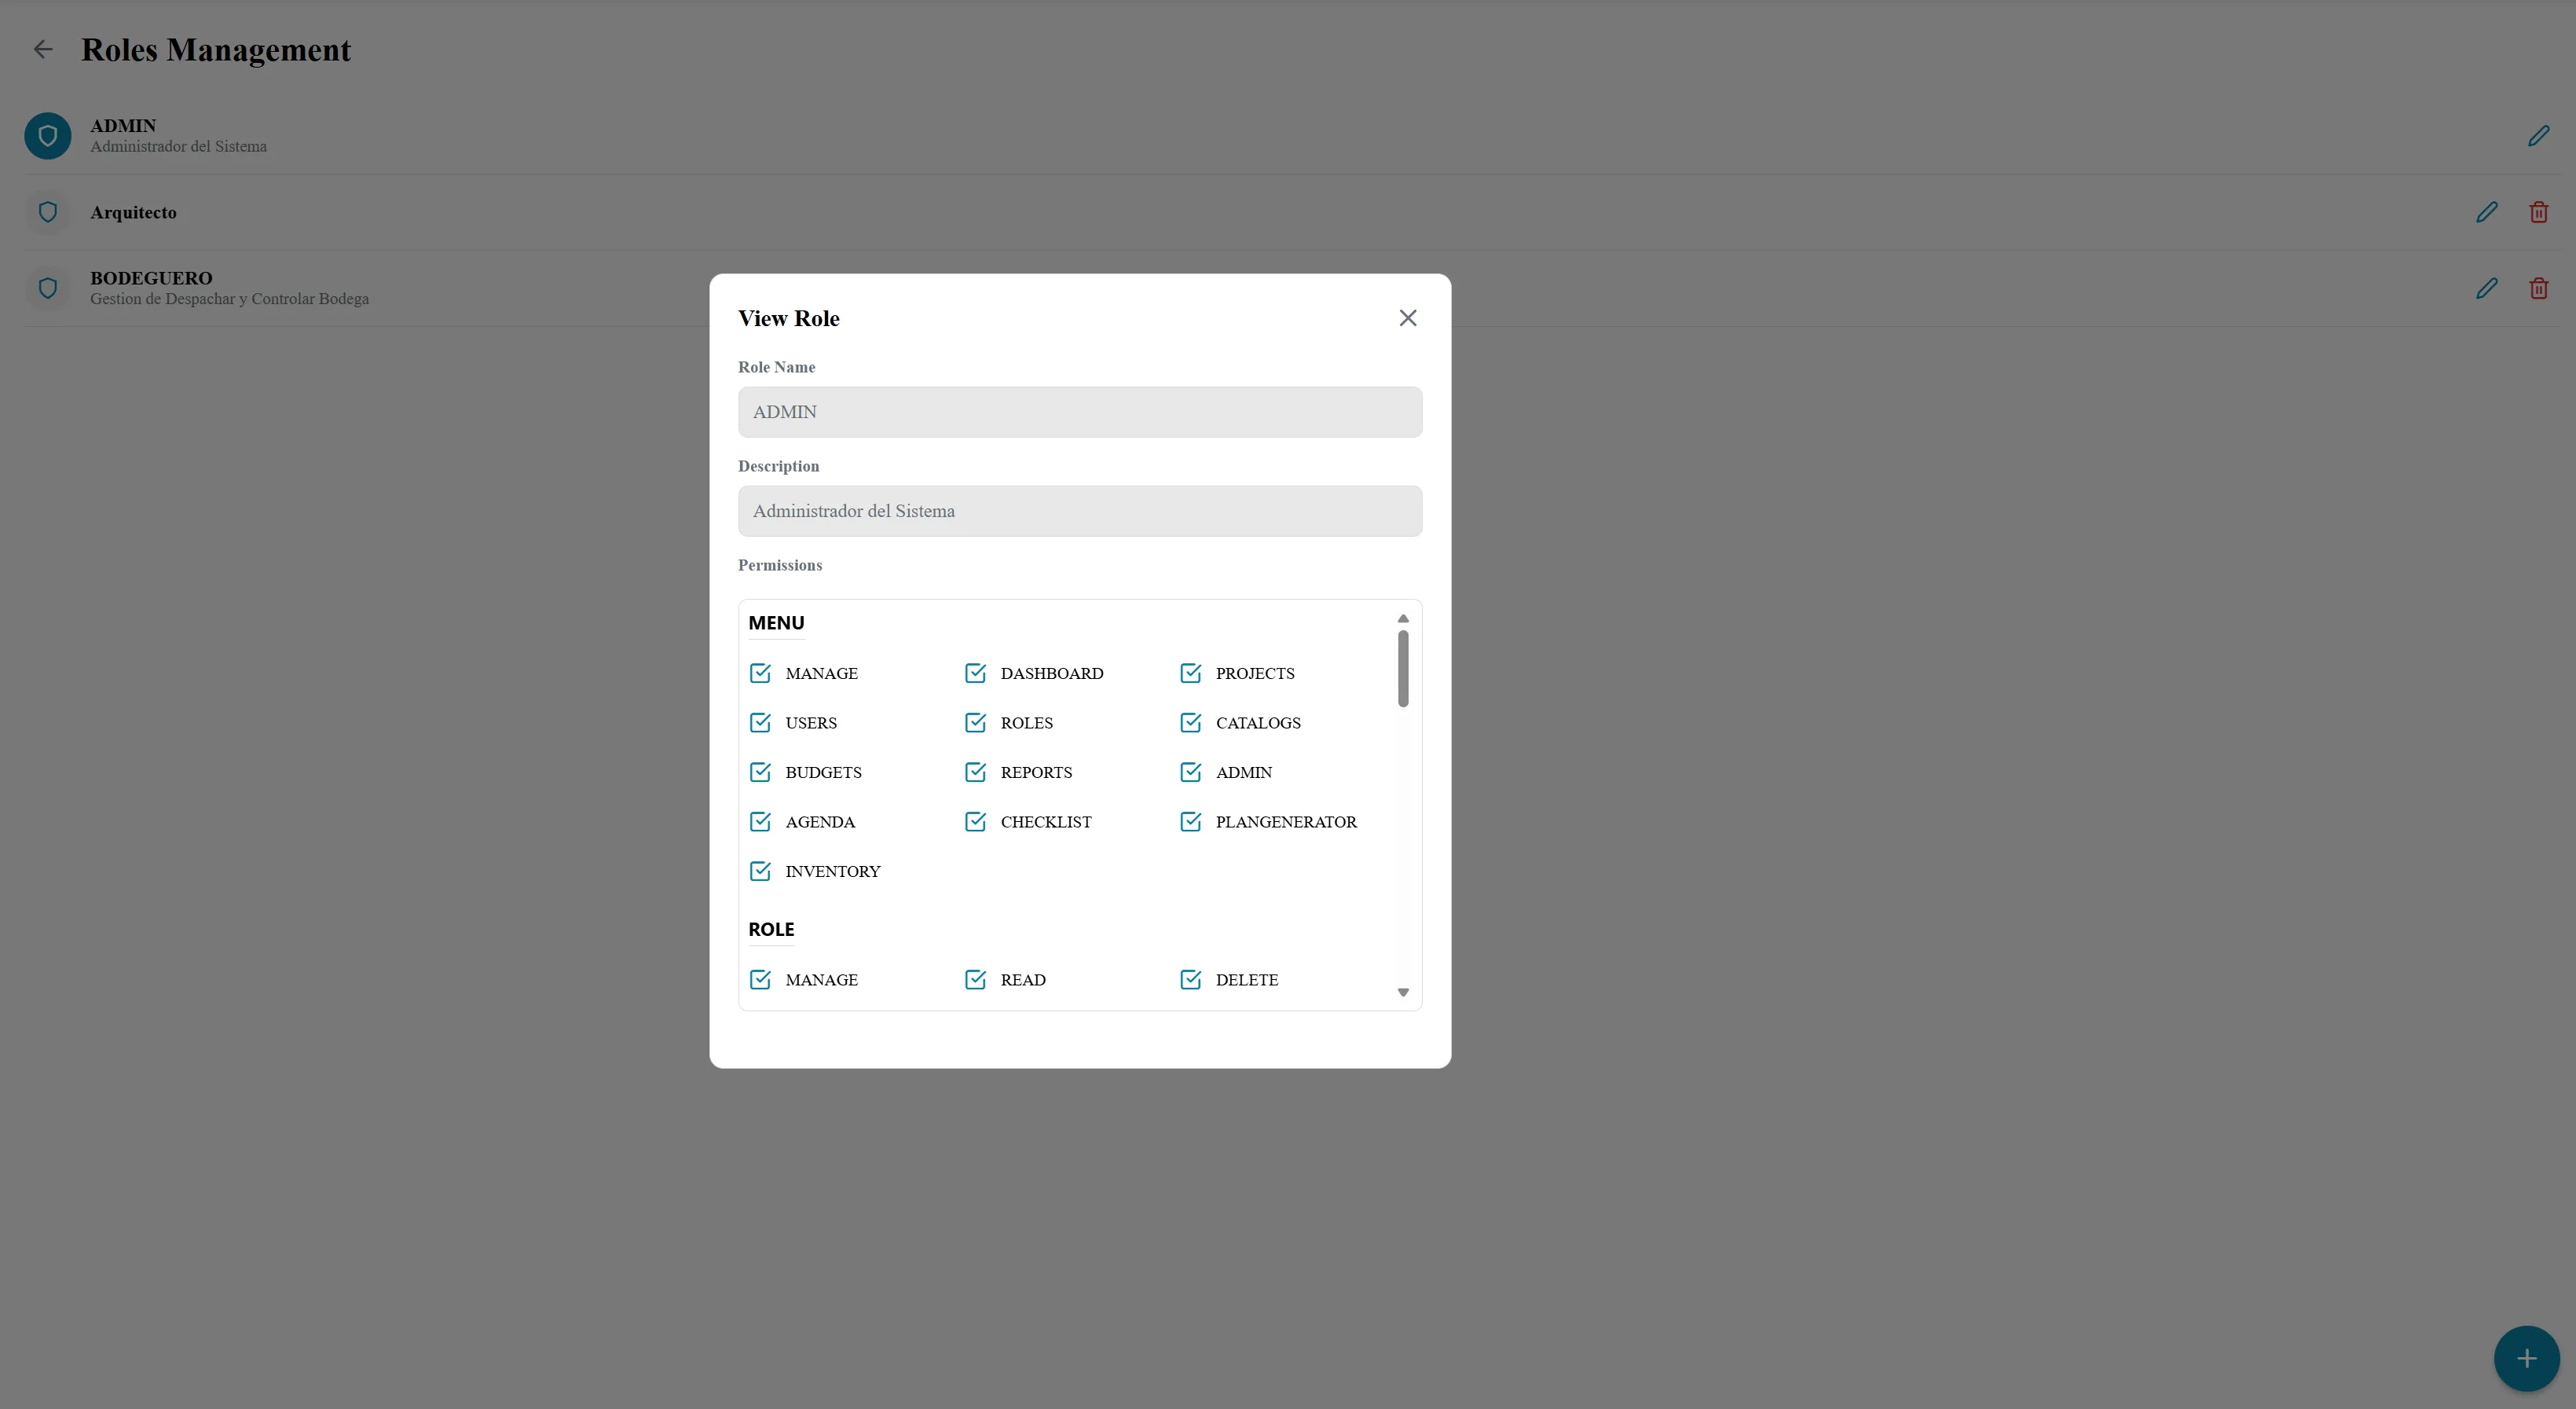Select the BODEGUERO role name text
The height and width of the screenshot is (1409, 2576).
(x=151, y=278)
